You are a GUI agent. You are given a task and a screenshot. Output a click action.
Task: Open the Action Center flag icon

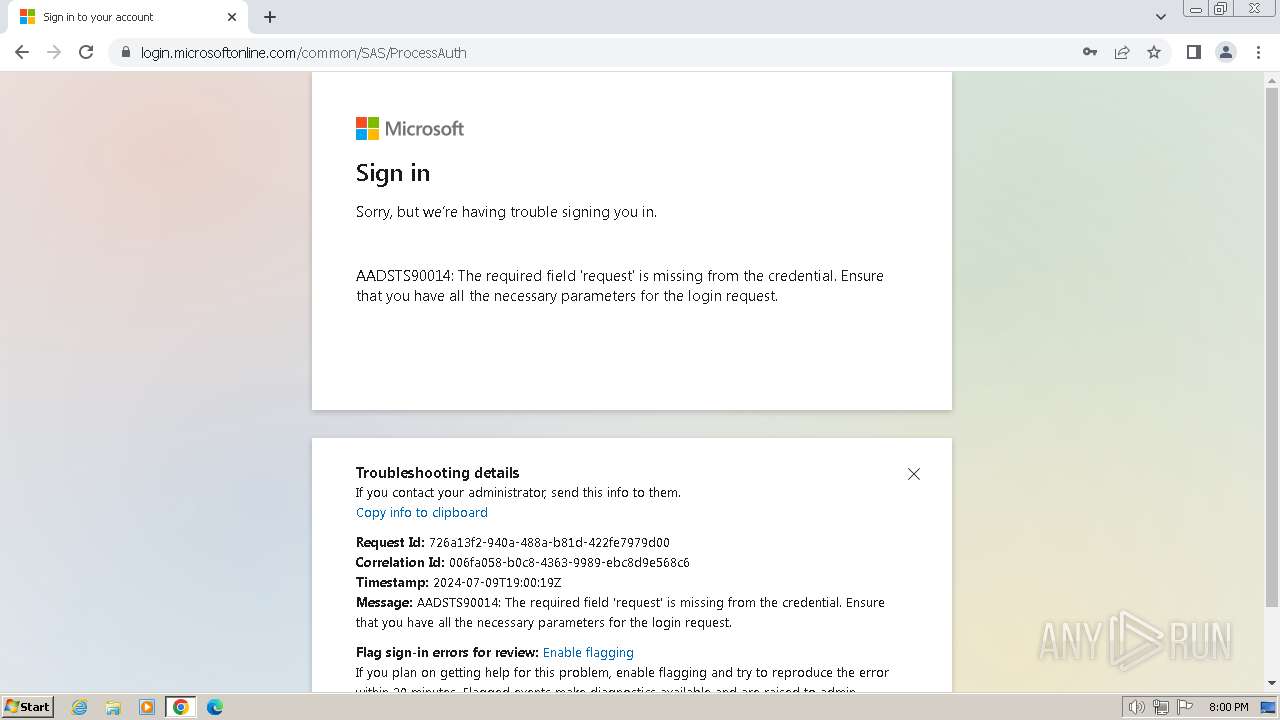click(x=1184, y=707)
